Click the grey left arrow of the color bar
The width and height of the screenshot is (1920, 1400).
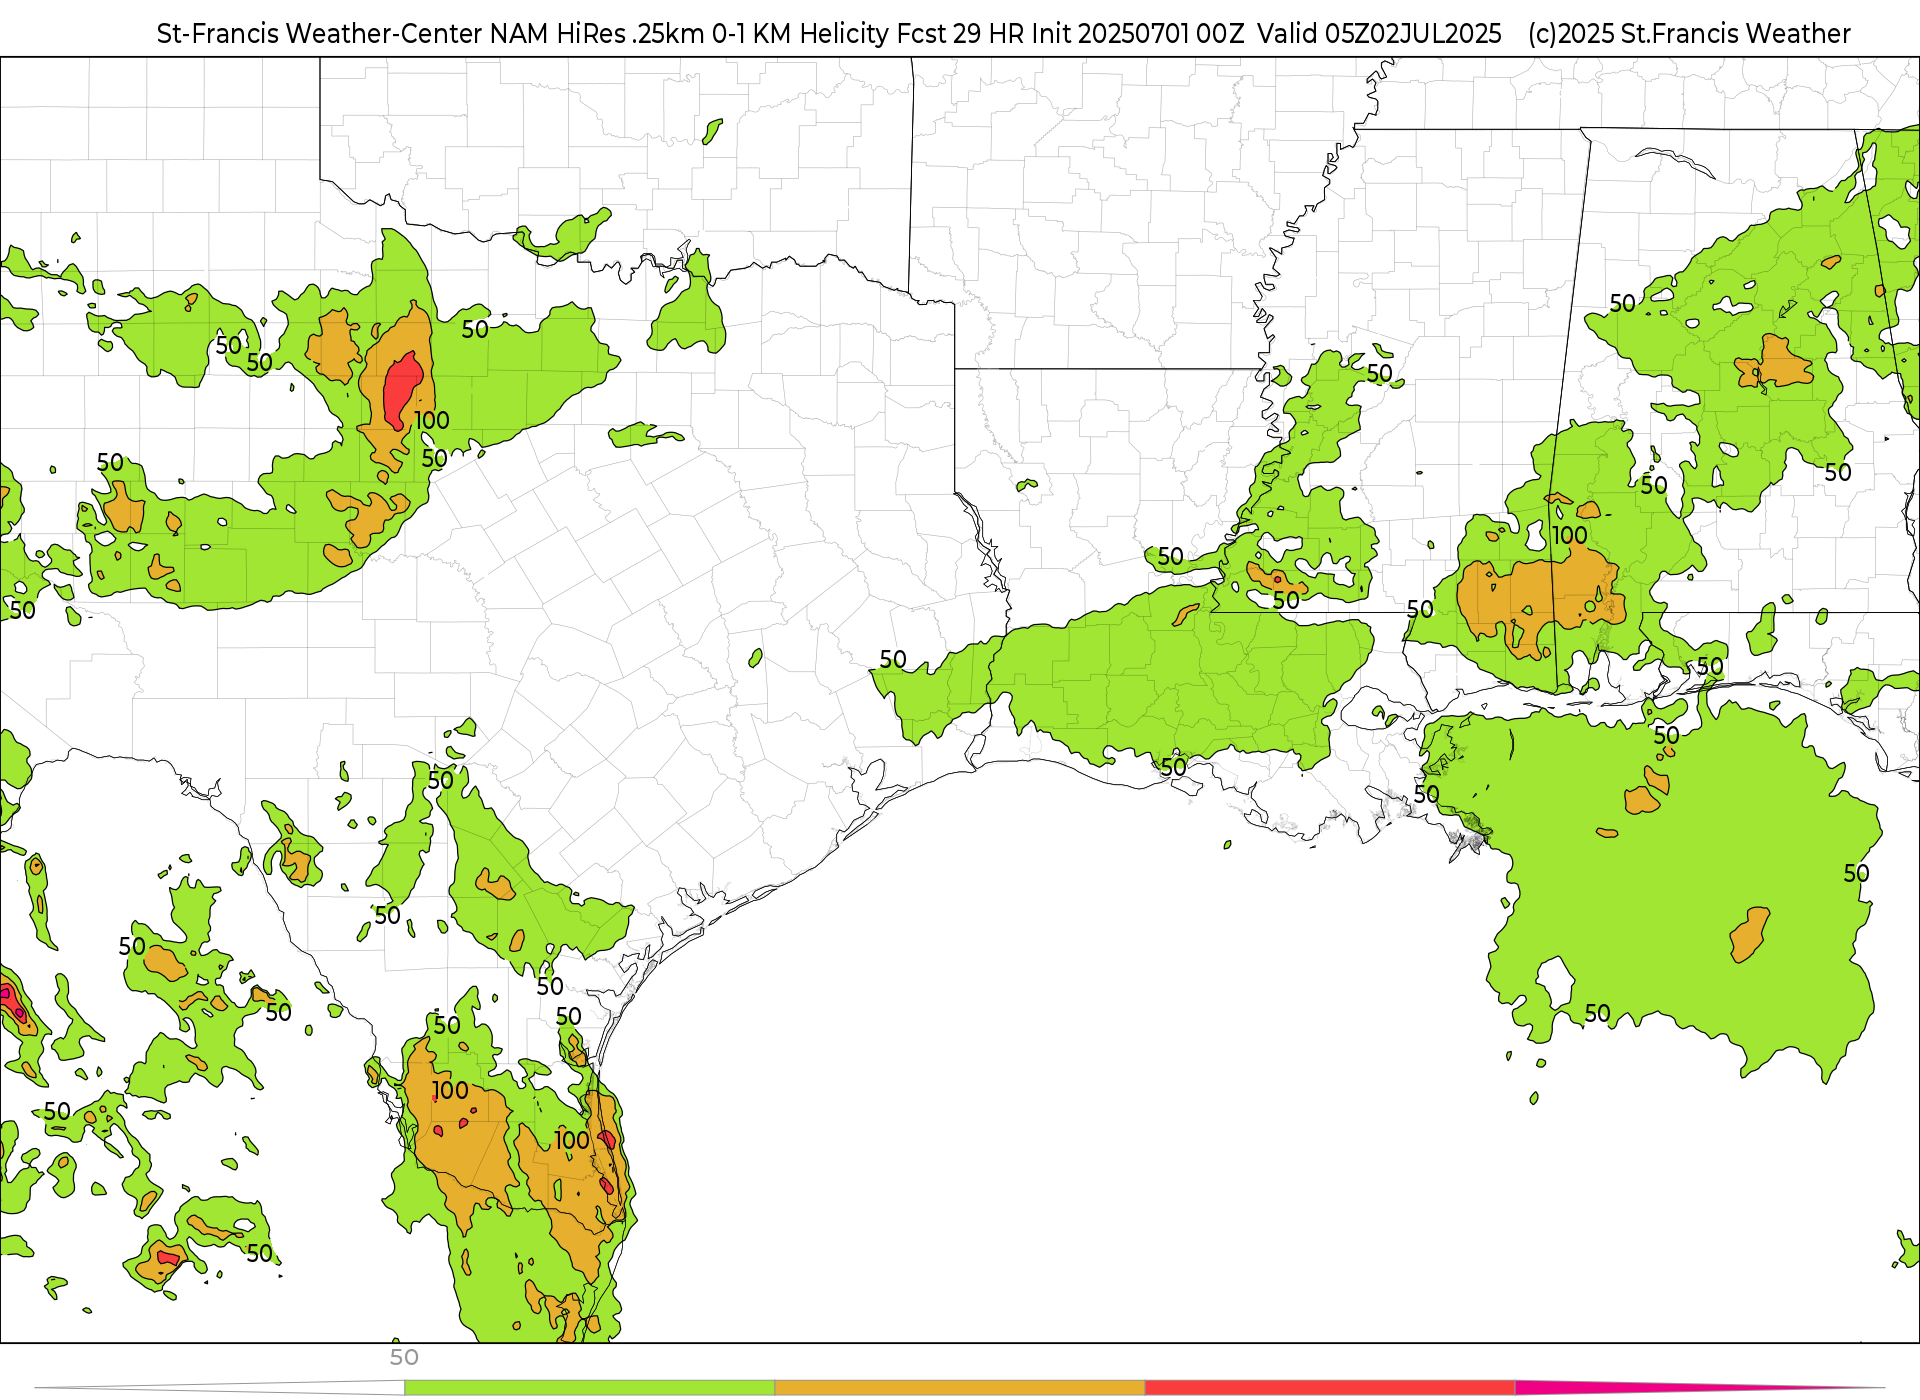[220, 1388]
